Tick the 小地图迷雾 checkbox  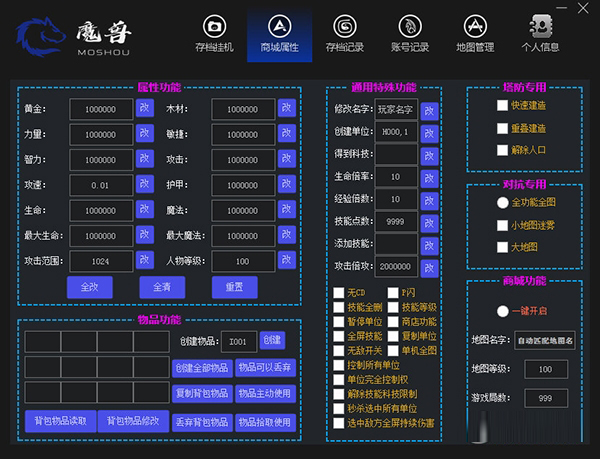coord(502,226)
